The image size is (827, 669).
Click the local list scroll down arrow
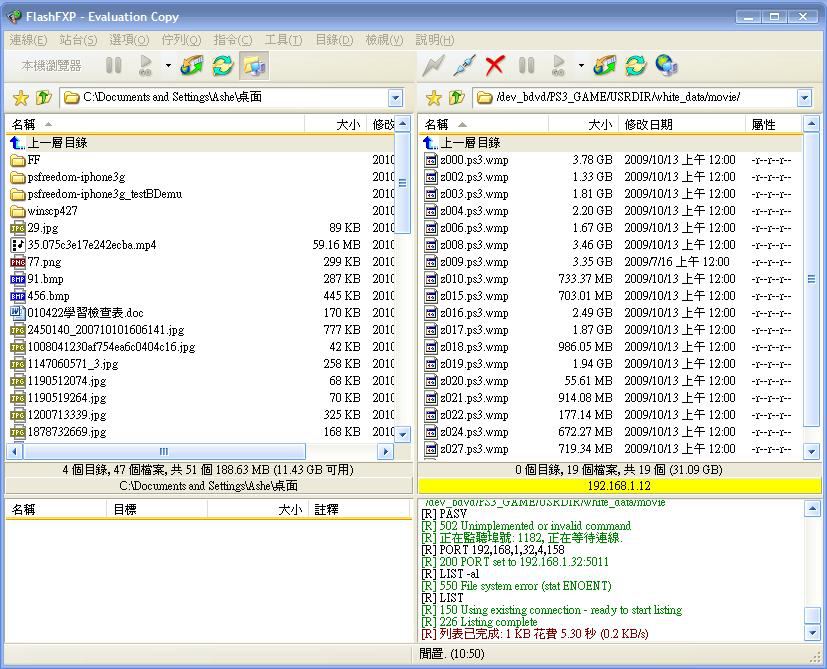(403, 435)
